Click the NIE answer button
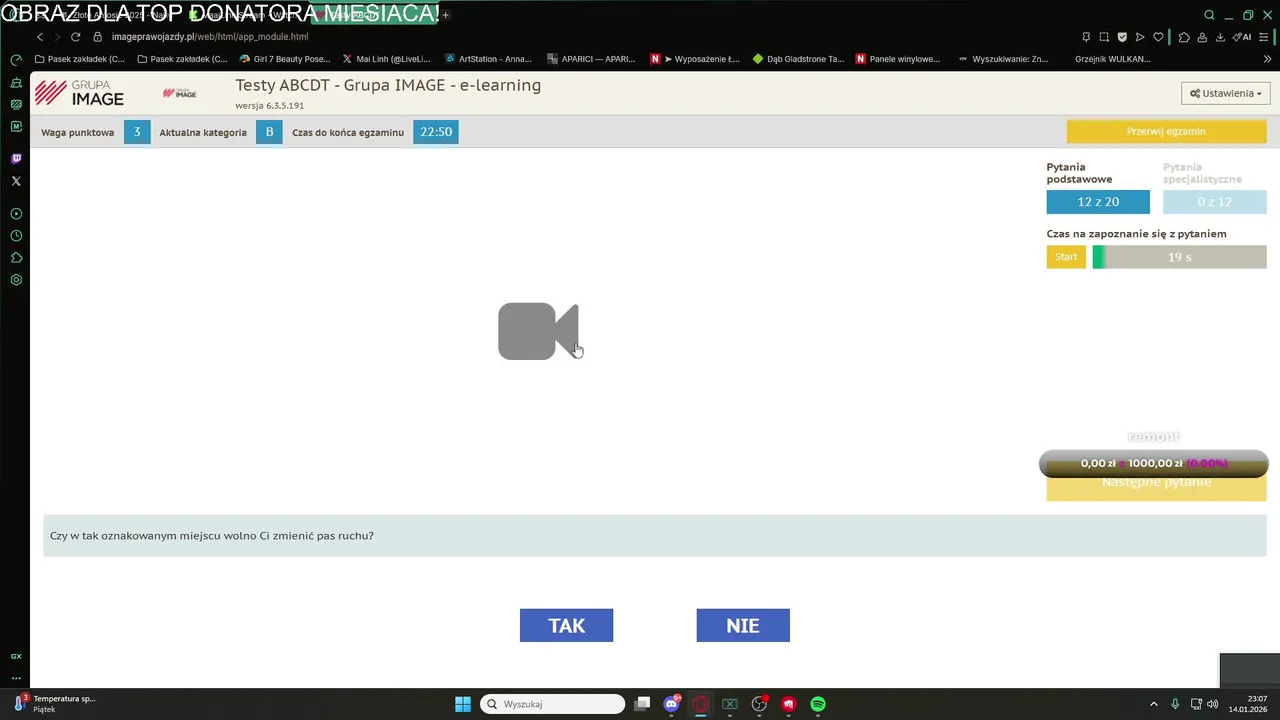Screen dimensions: 1280x720 tap(743, 625)
